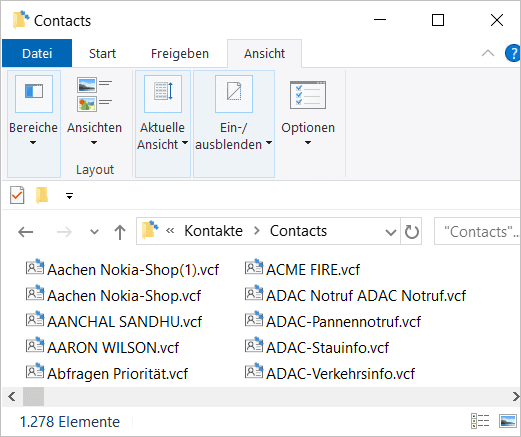Click icon of Aachen Nokia-Shop(1).vcf
This screenshot has height=437, width=521.
(35, 267)
